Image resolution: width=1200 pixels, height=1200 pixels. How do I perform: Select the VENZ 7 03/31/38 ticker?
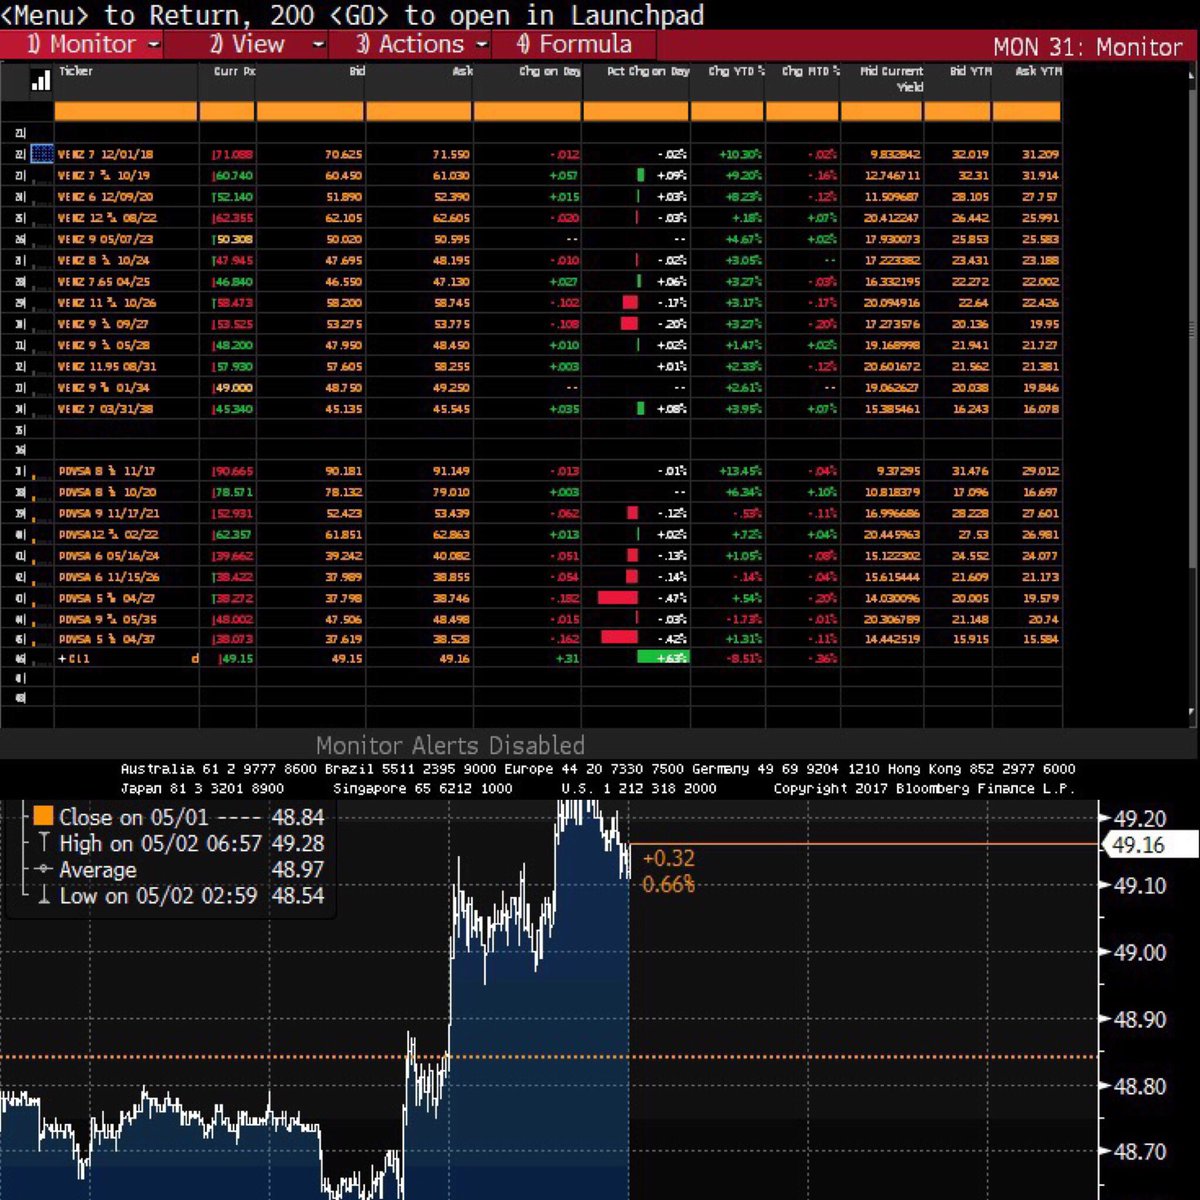(x=106, y=408)
